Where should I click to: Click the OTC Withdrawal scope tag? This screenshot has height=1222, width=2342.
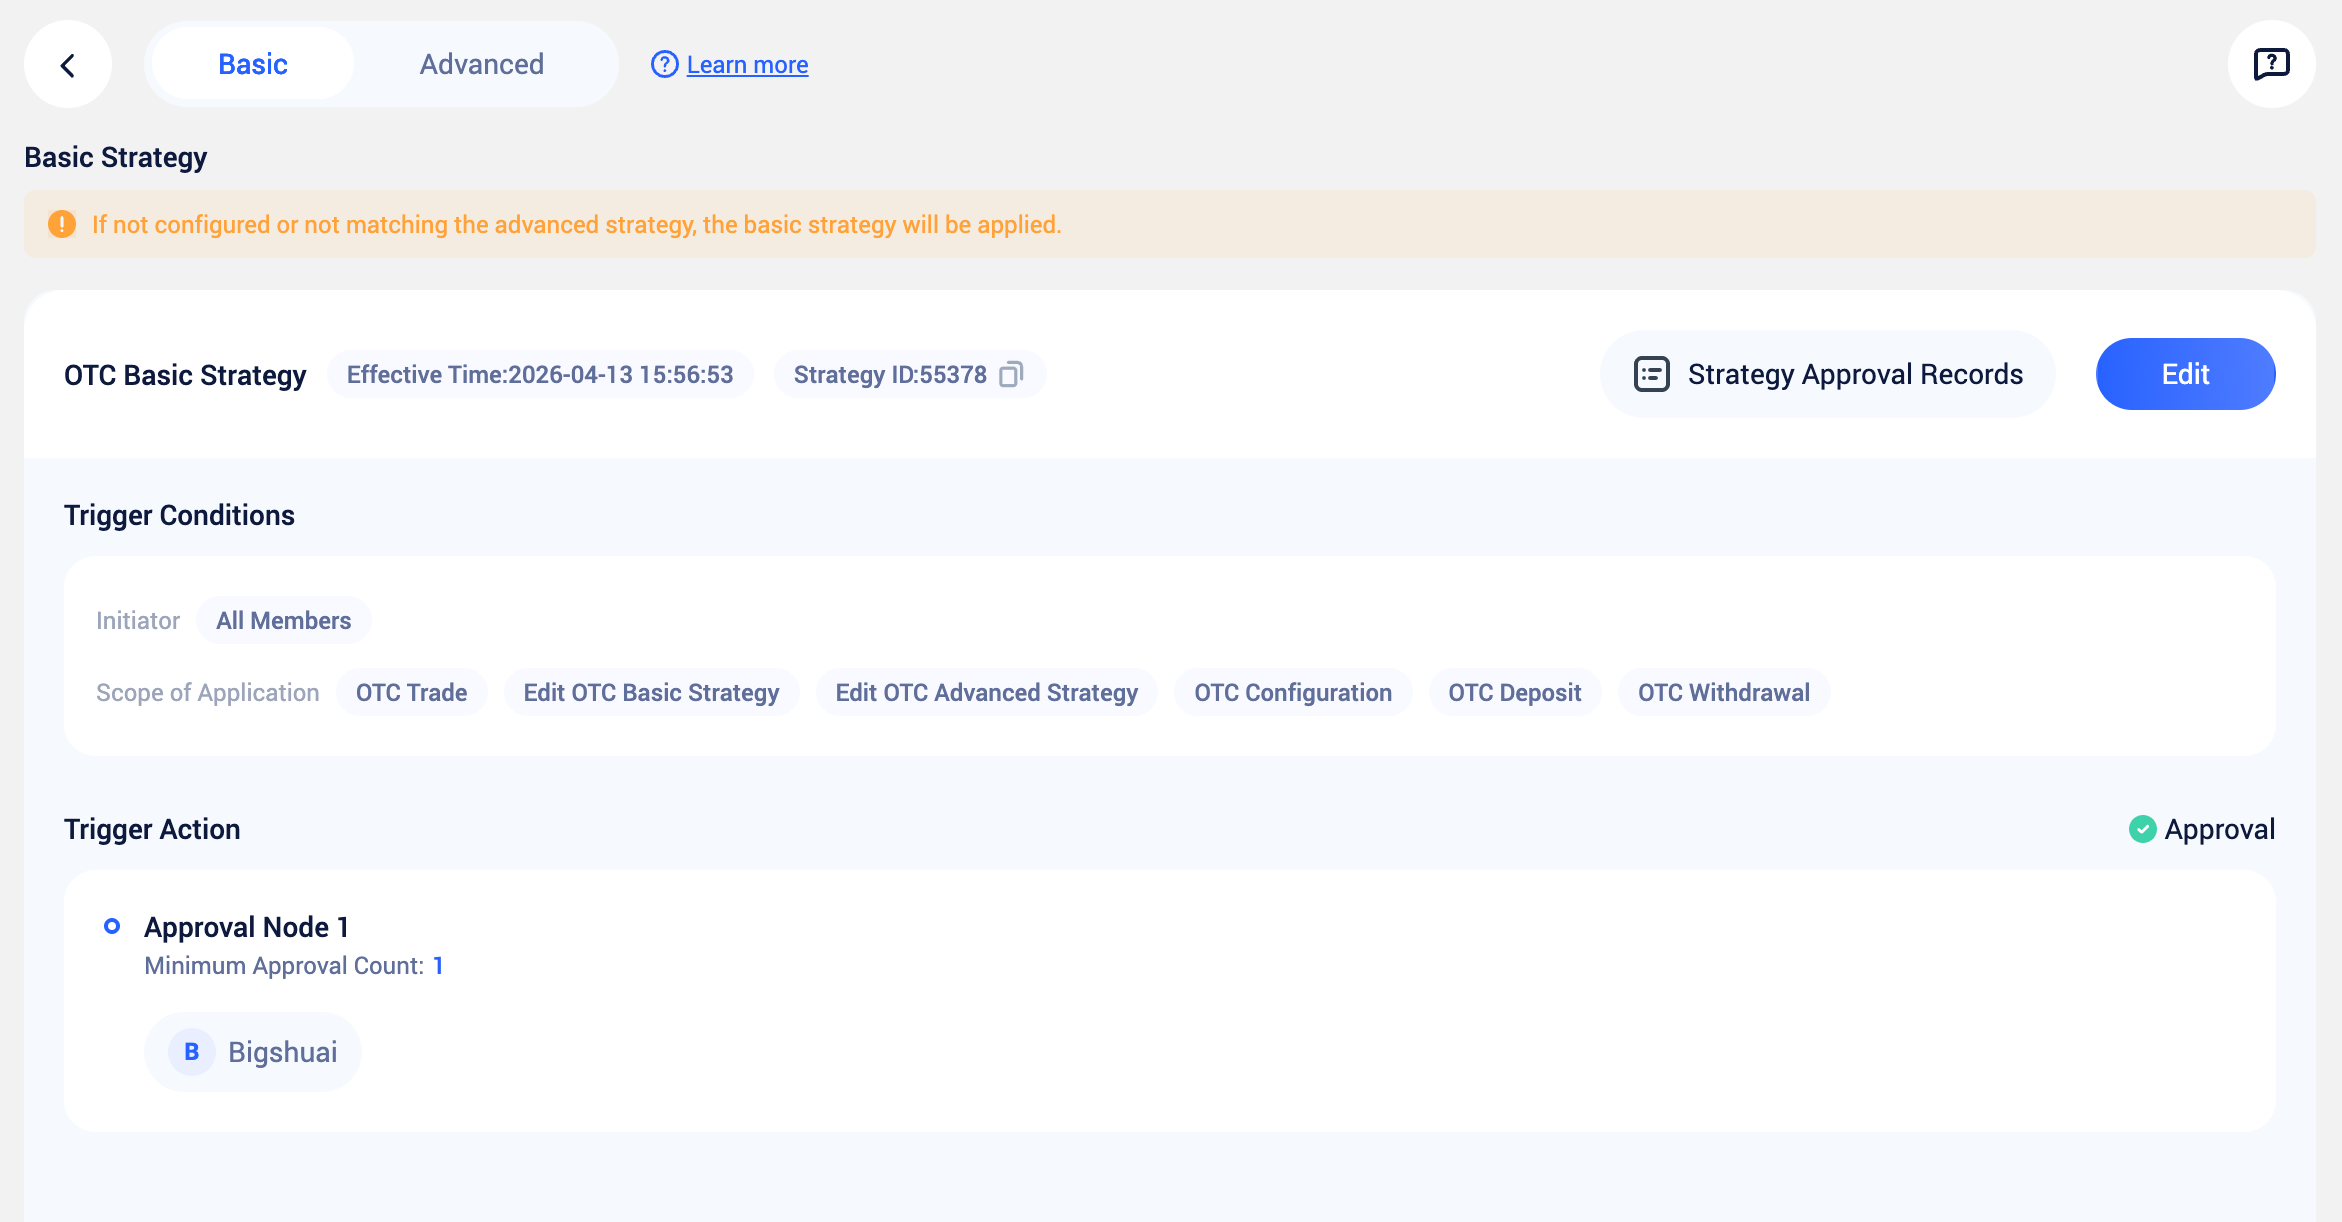pyautogui.click(x=1723, y=693)
